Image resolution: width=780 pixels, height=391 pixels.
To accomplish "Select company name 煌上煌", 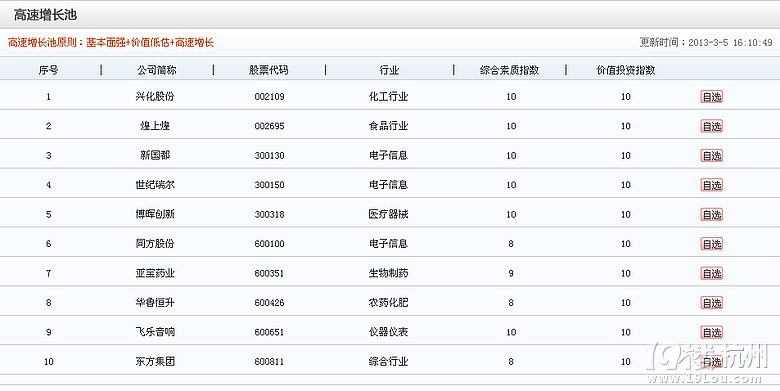I will point(155,126).
